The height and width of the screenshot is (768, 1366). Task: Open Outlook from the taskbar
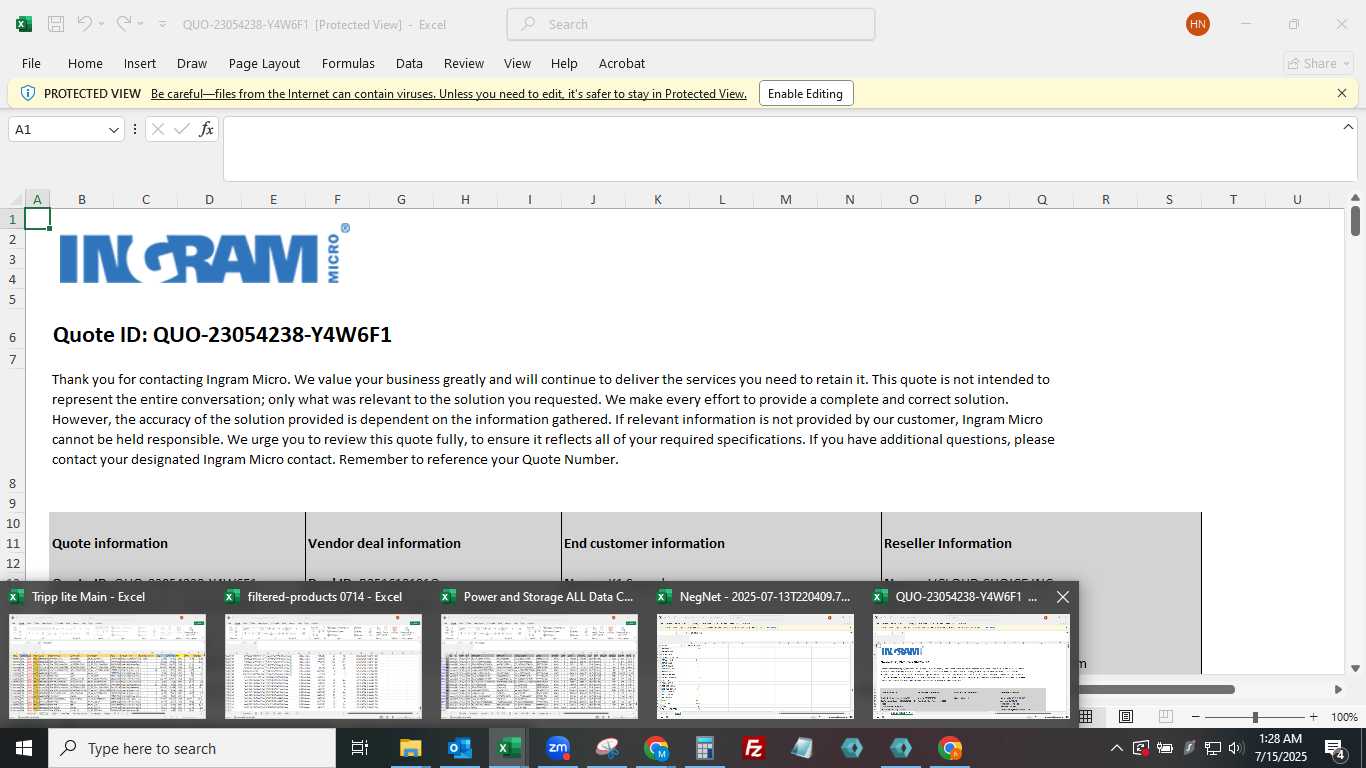point(459,748)
